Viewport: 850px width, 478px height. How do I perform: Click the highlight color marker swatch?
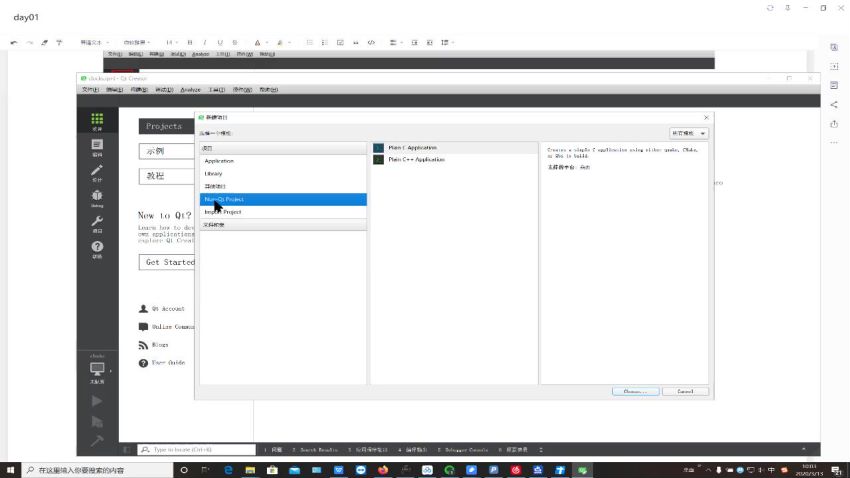pos(280,42)
